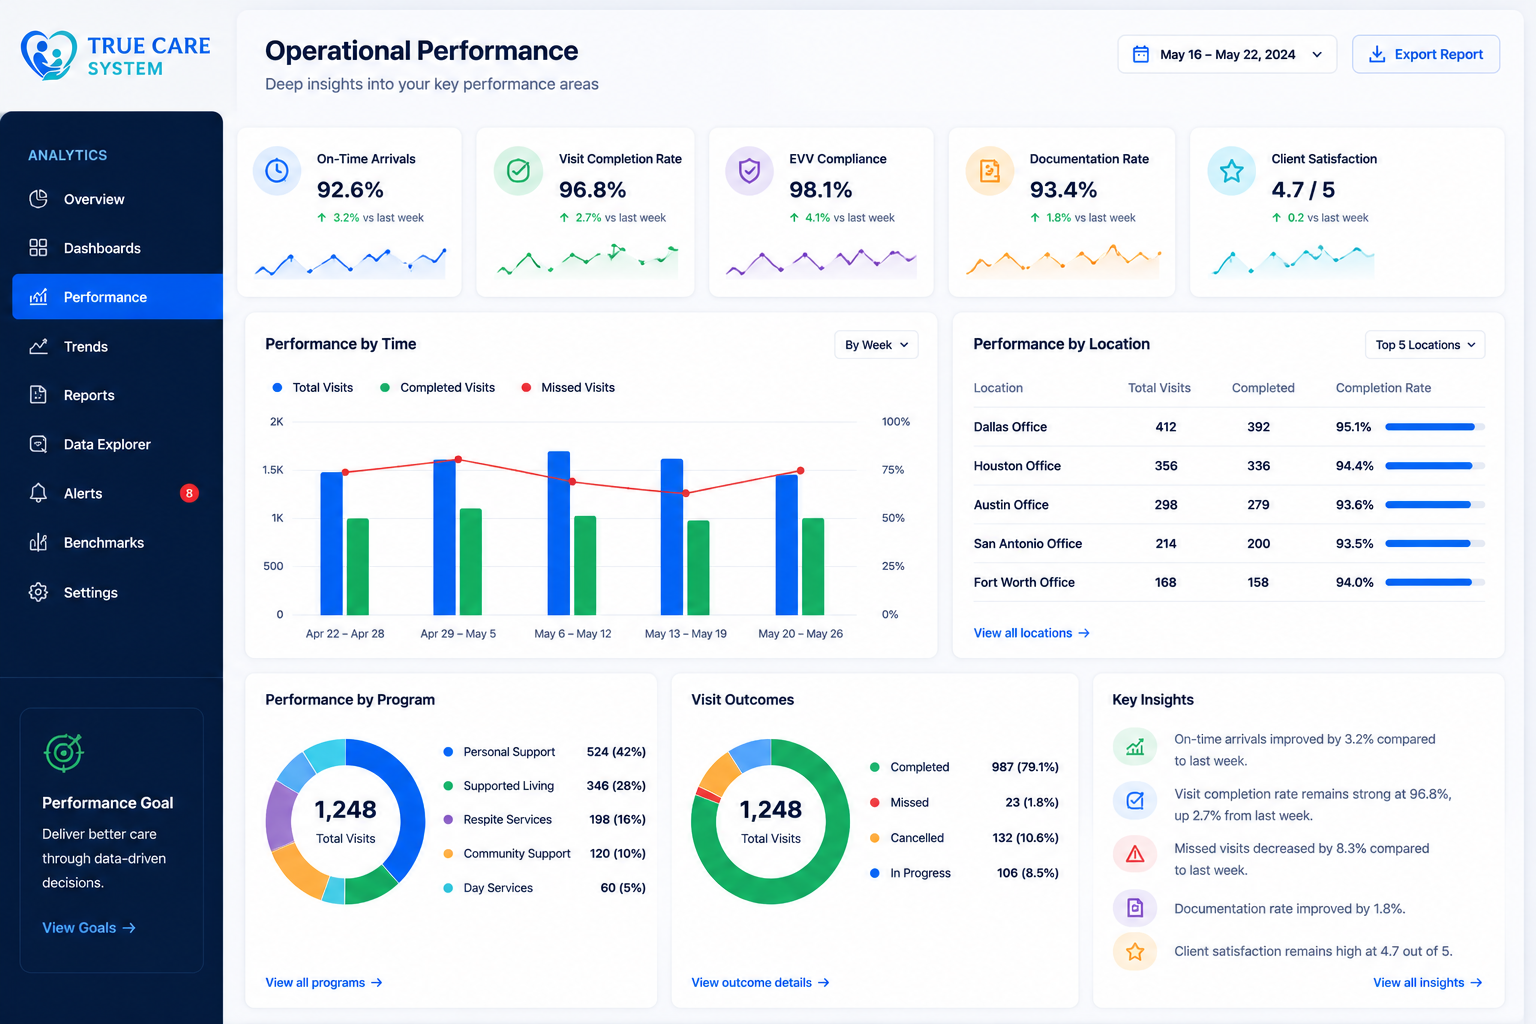Screen dimensions: 1536x1024
Task: Go to the Trends menu item
Action: [117, 346]
